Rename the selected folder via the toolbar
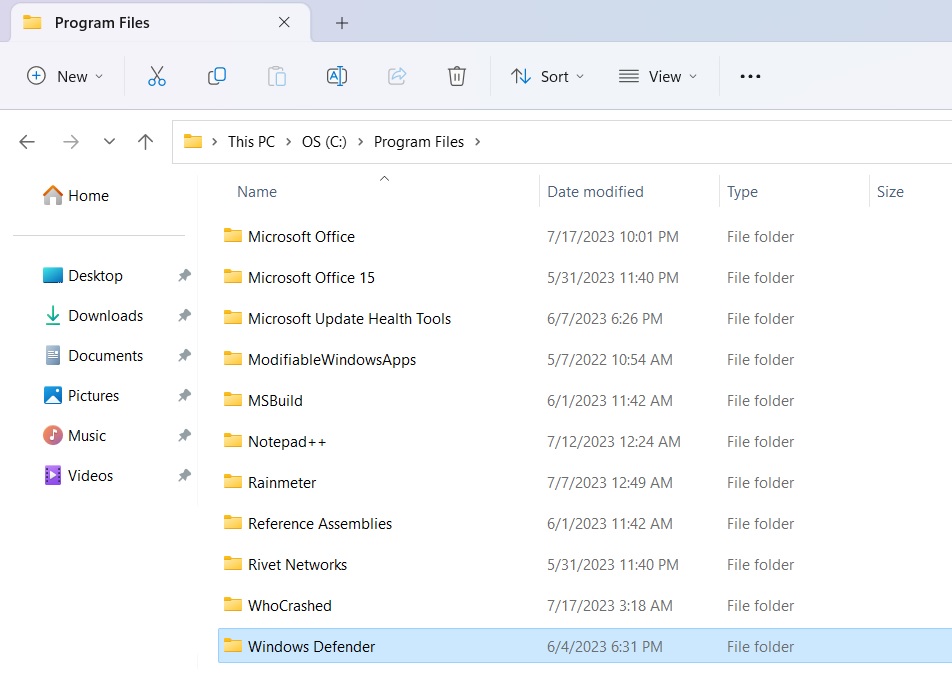952x674 pixels. (336, 75)
